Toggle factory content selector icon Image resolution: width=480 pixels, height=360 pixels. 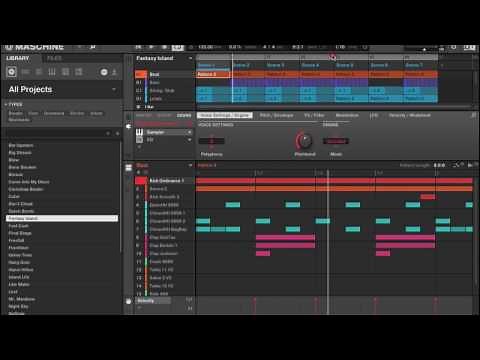pyautogui.click(x=104, y=72)
